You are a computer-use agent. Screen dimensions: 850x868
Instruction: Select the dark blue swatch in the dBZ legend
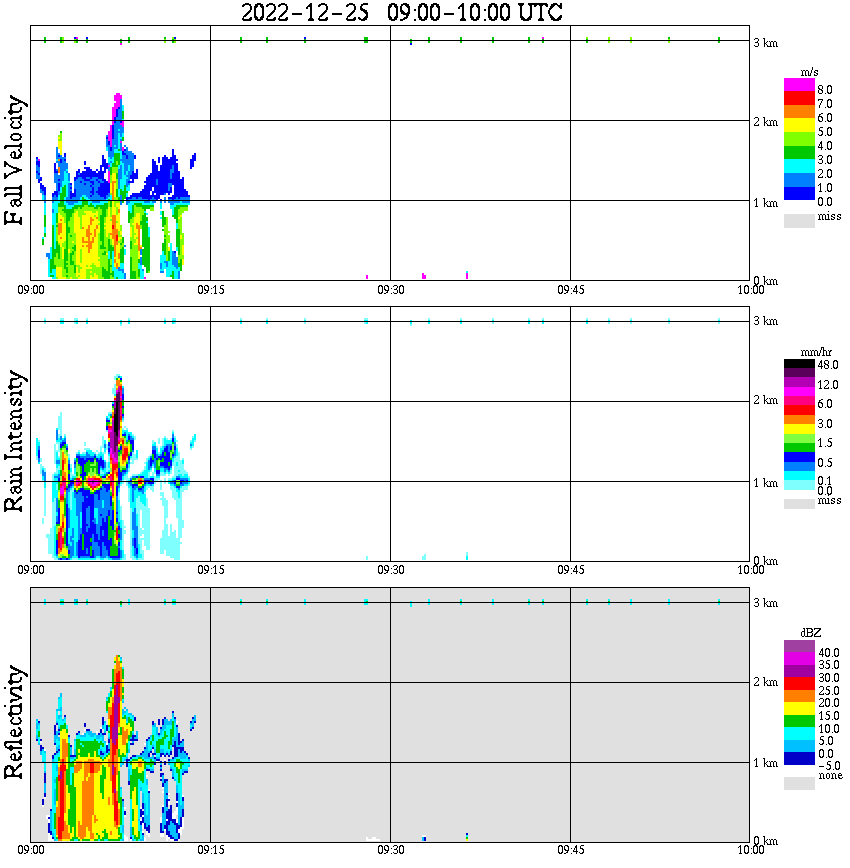click(x=799, y=758)
